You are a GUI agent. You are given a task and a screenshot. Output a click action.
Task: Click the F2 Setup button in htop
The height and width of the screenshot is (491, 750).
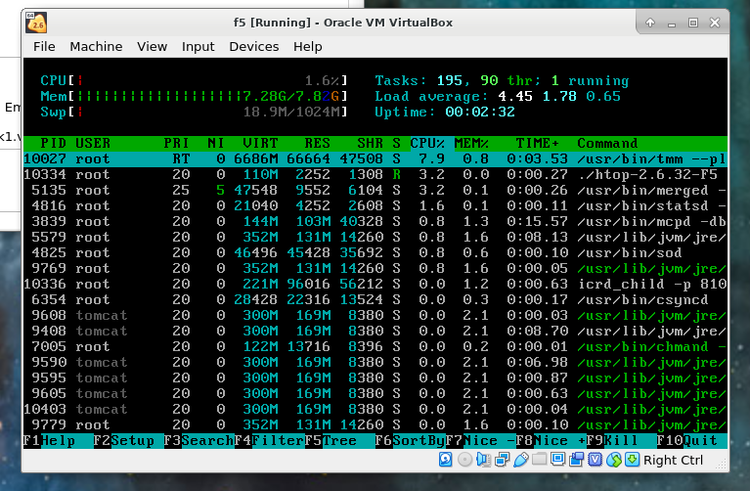point(125,441)
